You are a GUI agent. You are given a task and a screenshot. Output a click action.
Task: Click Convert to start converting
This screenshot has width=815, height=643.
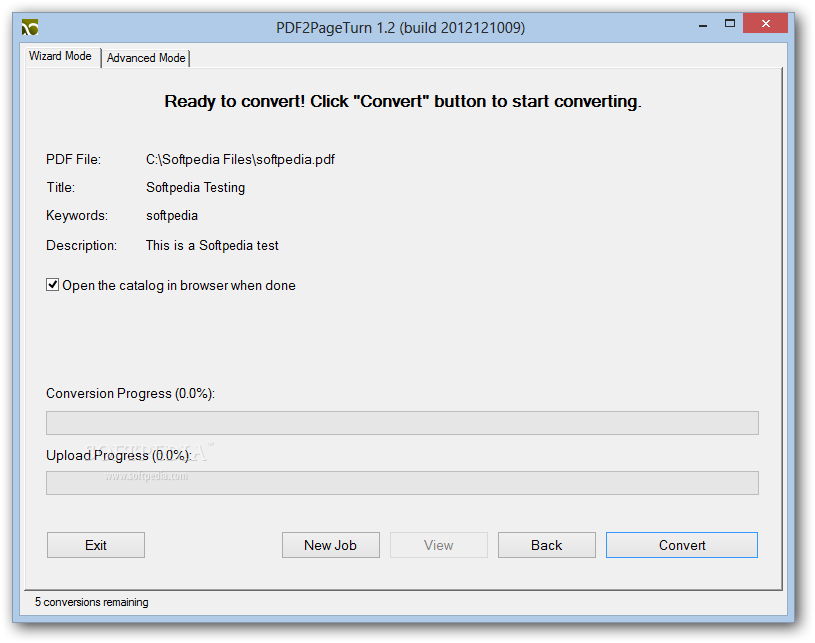[x=682, y=545]
